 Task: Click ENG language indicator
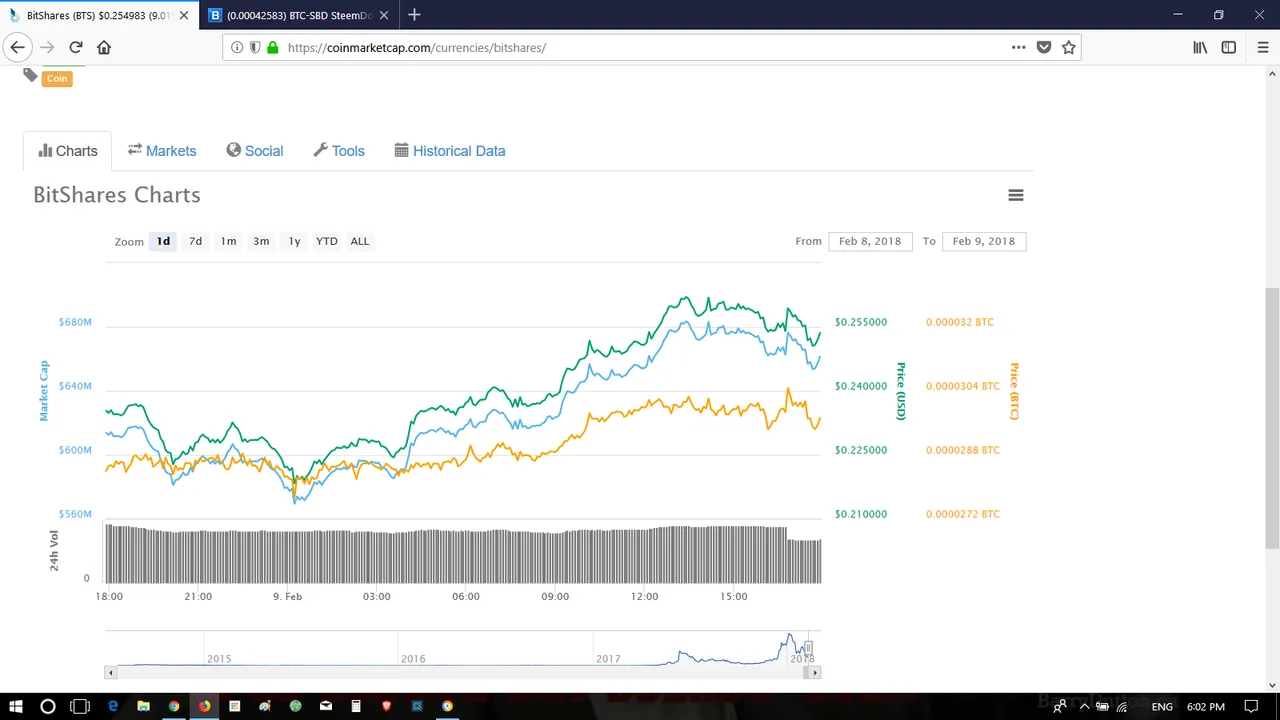pos(1162,706)
